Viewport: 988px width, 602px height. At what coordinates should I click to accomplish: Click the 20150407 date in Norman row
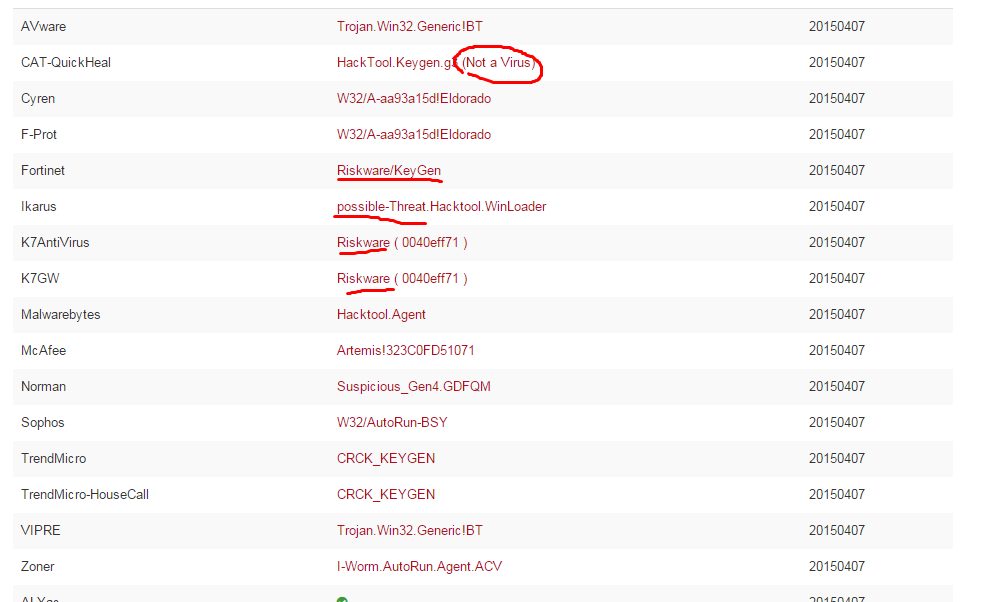coord(837,386)
